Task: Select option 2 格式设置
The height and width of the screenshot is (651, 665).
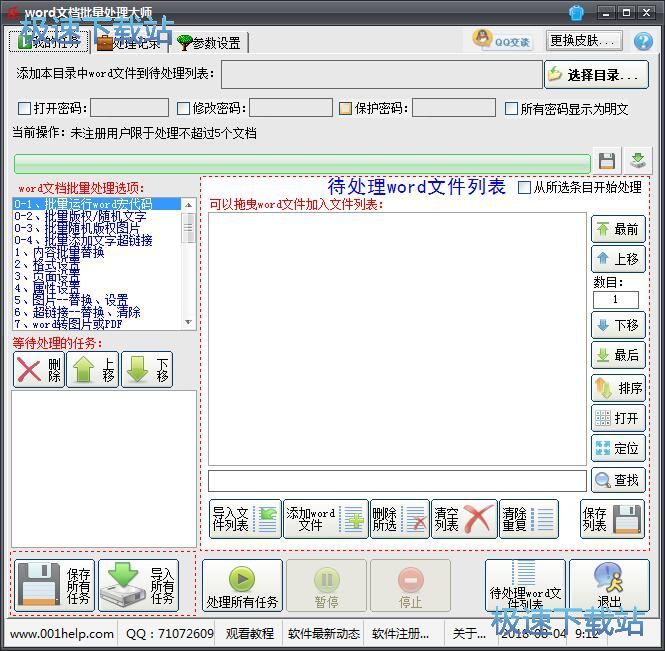Action: 97,264
